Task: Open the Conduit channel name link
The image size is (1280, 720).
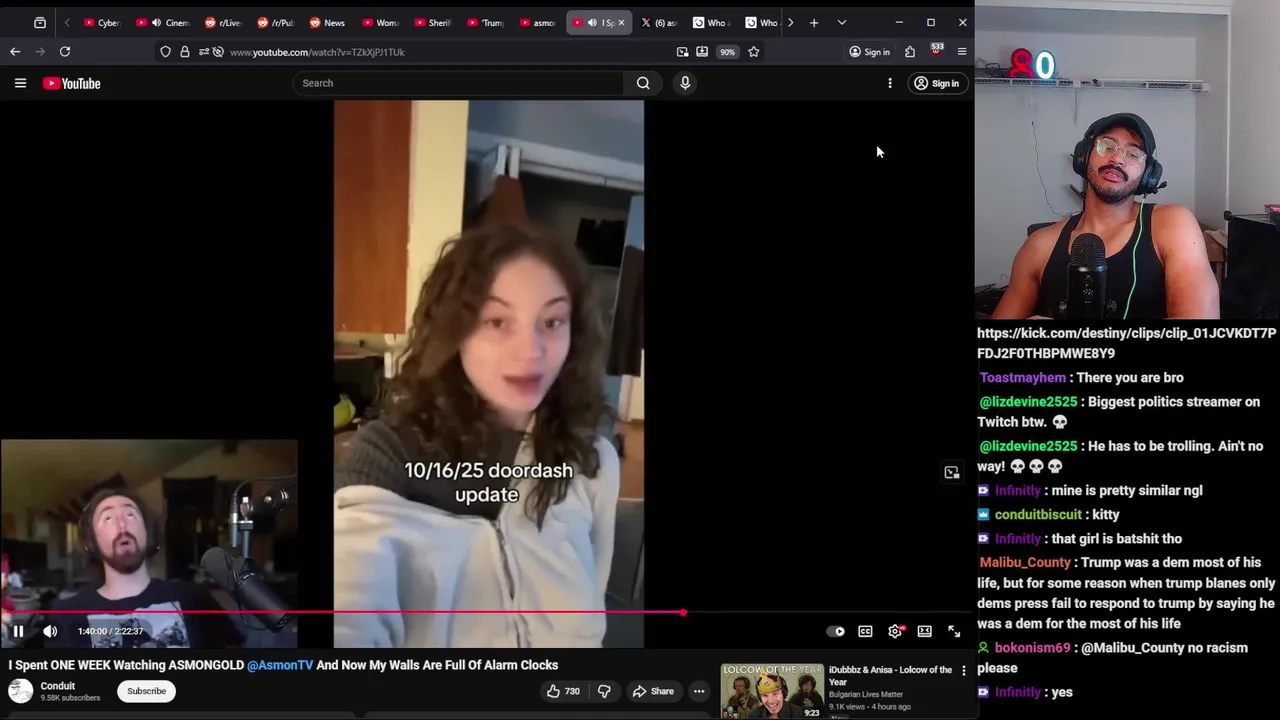Action: (58, 686)
